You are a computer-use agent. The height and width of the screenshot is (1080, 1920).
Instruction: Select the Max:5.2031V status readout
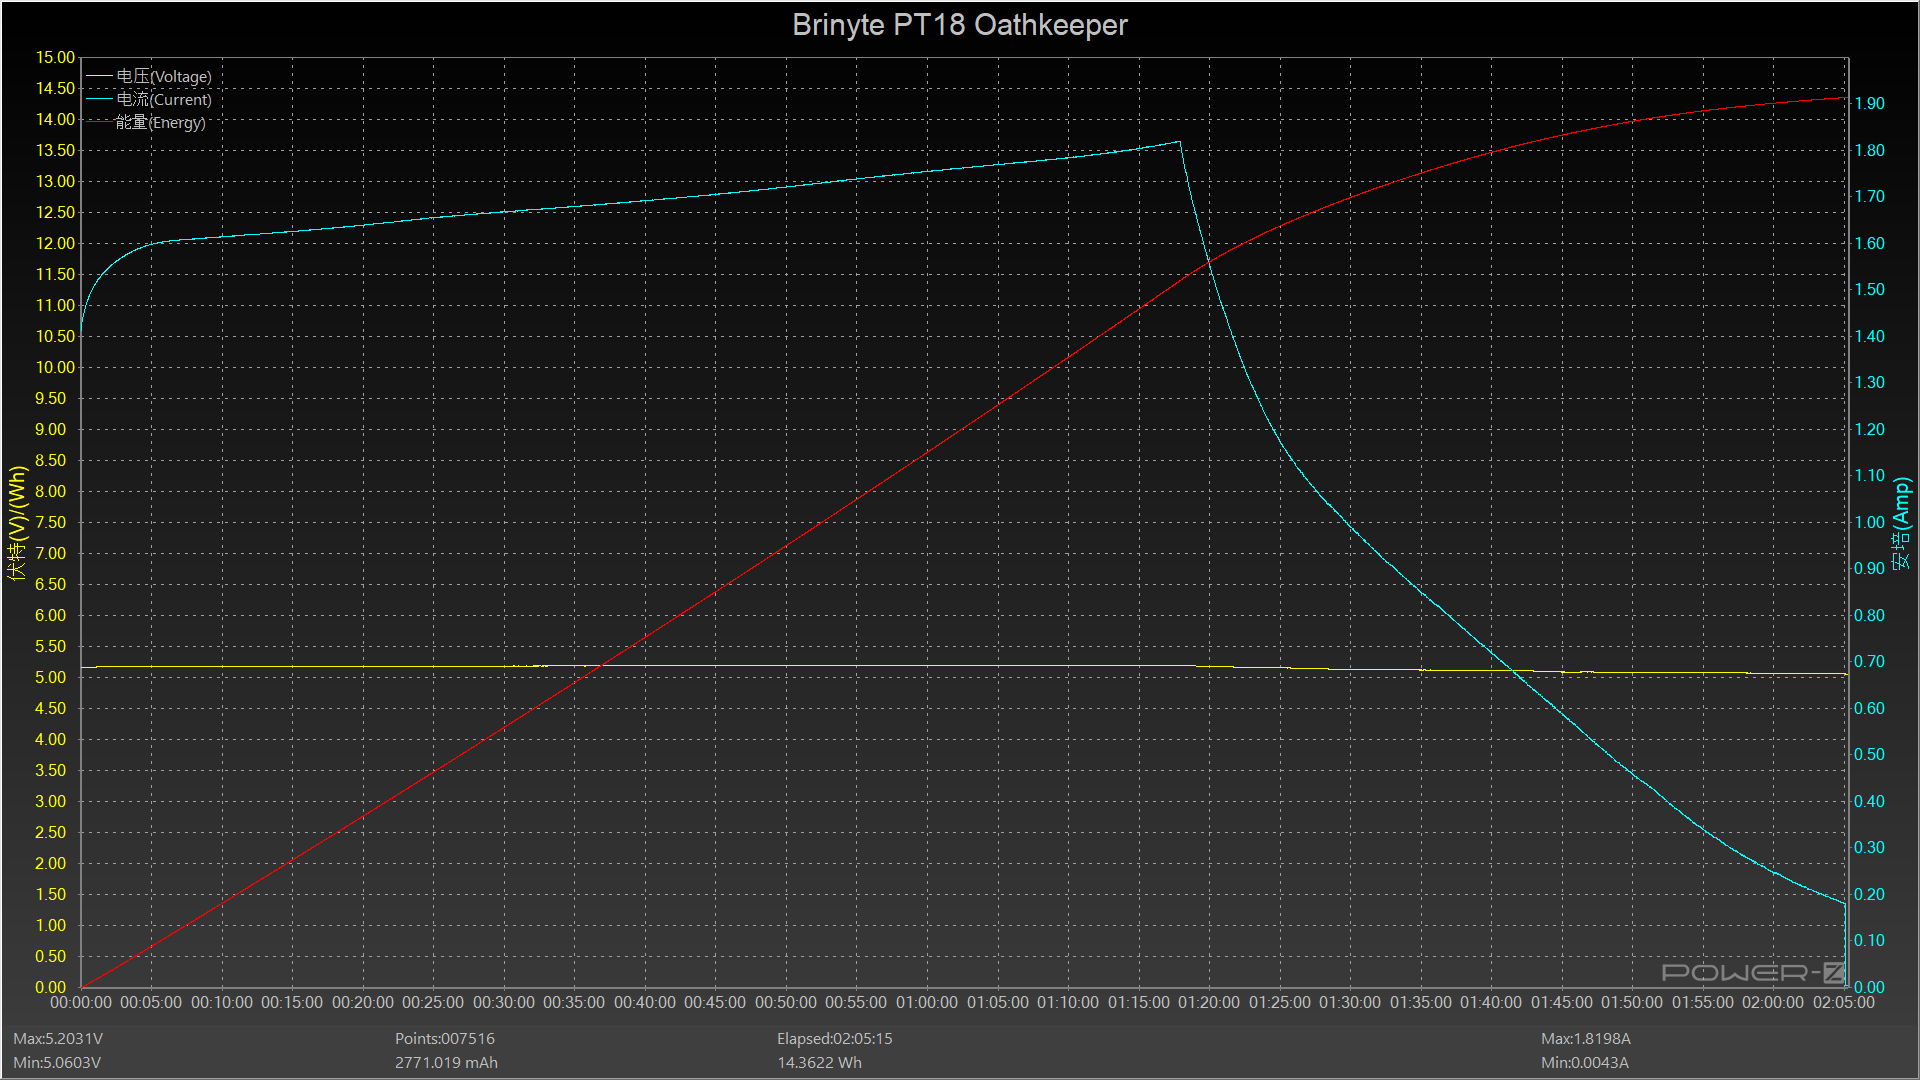pos(58,1039)
